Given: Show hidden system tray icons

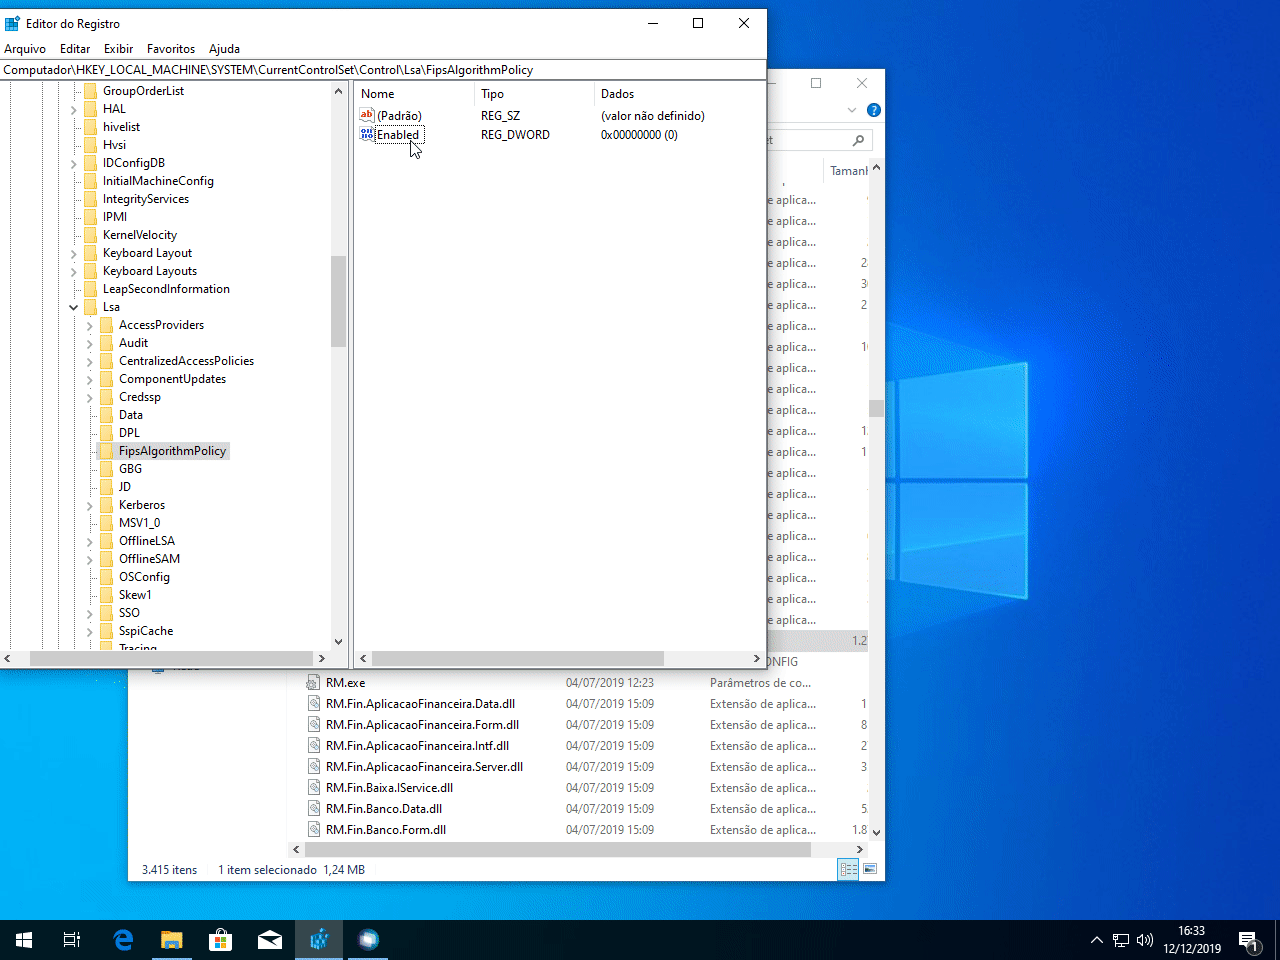Looking at the screenshot, I should (x=1097, y=940).
